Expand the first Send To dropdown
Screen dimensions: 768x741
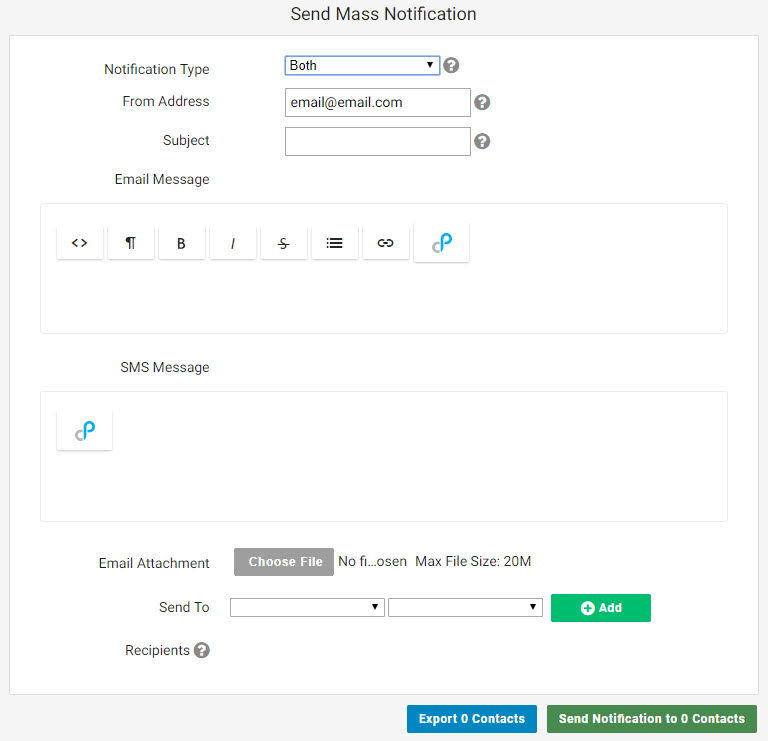coord(307,607)
